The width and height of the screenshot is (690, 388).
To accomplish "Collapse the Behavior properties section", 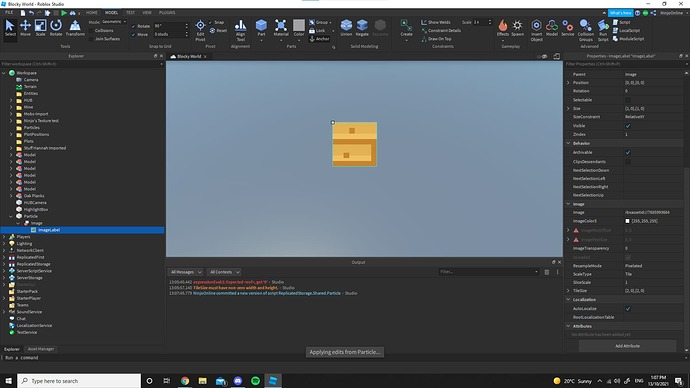I will (568, 143).
